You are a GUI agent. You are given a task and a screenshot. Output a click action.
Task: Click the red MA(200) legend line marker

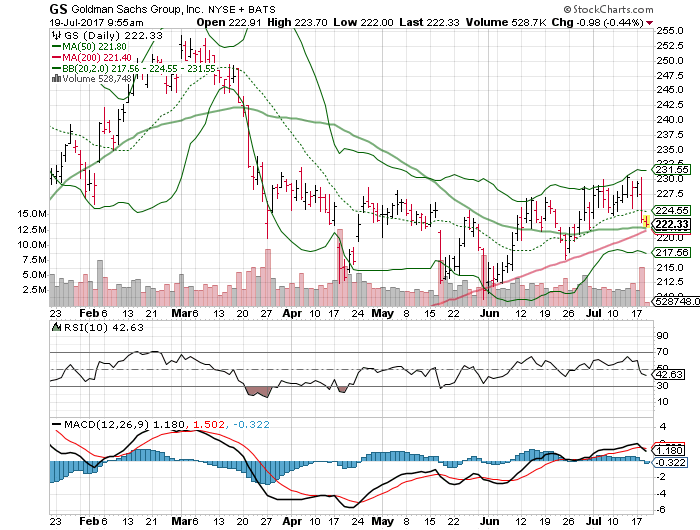pos(56,58)
